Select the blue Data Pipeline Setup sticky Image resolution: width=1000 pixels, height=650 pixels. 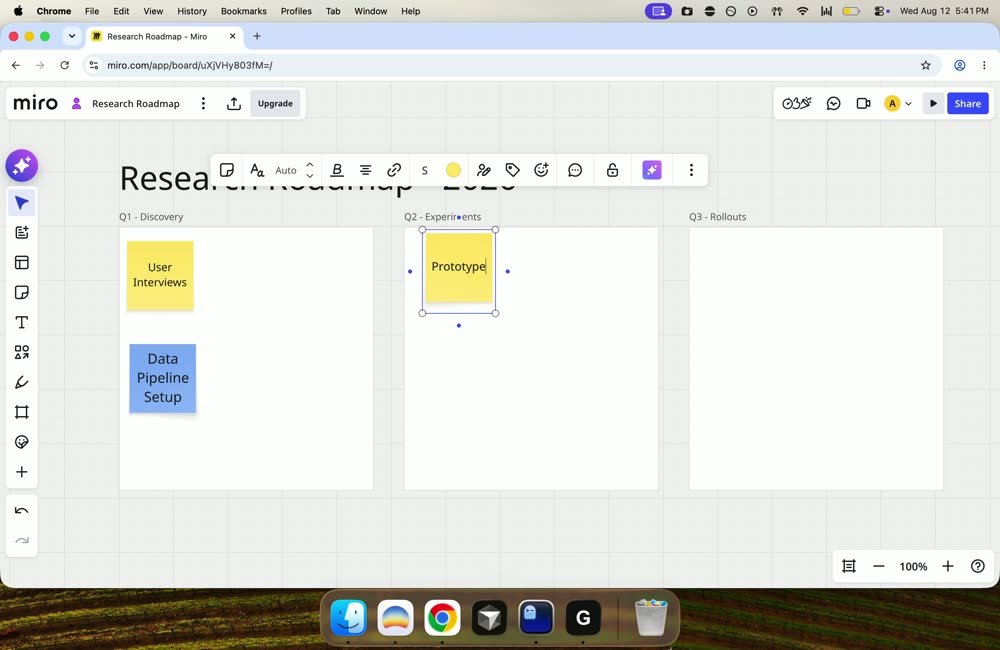click(x=163, y=378)
